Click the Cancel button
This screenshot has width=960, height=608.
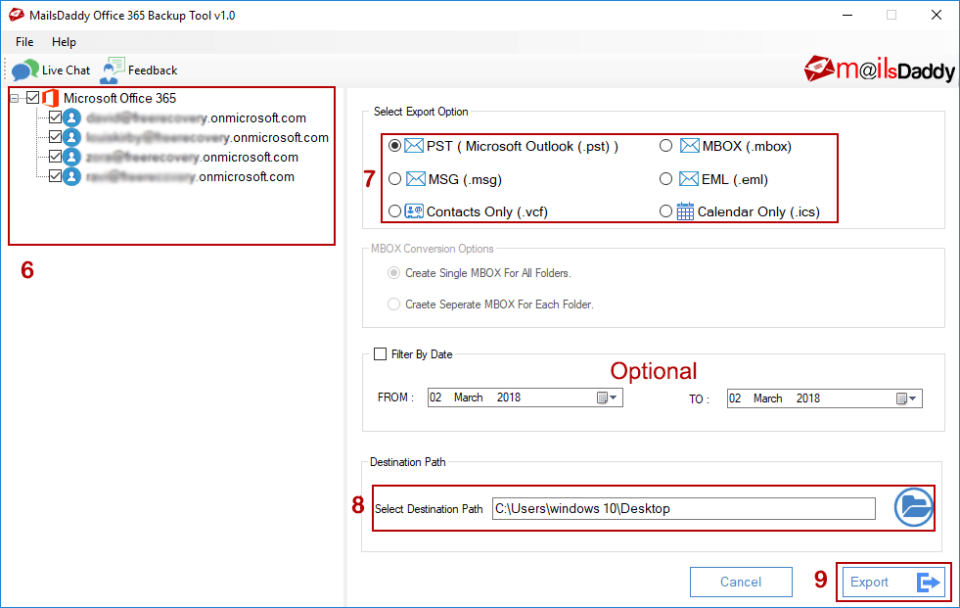tap(740, 581)
